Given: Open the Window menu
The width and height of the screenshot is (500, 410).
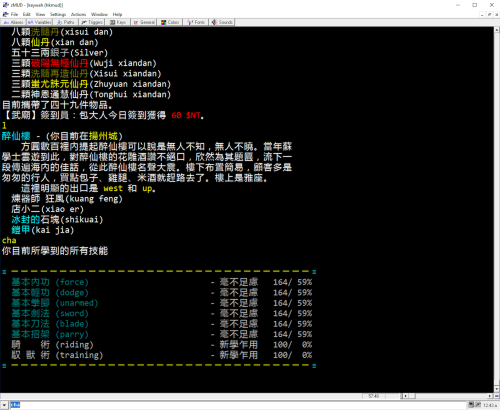Looking at the screenshot, I should tap(99, 14).
